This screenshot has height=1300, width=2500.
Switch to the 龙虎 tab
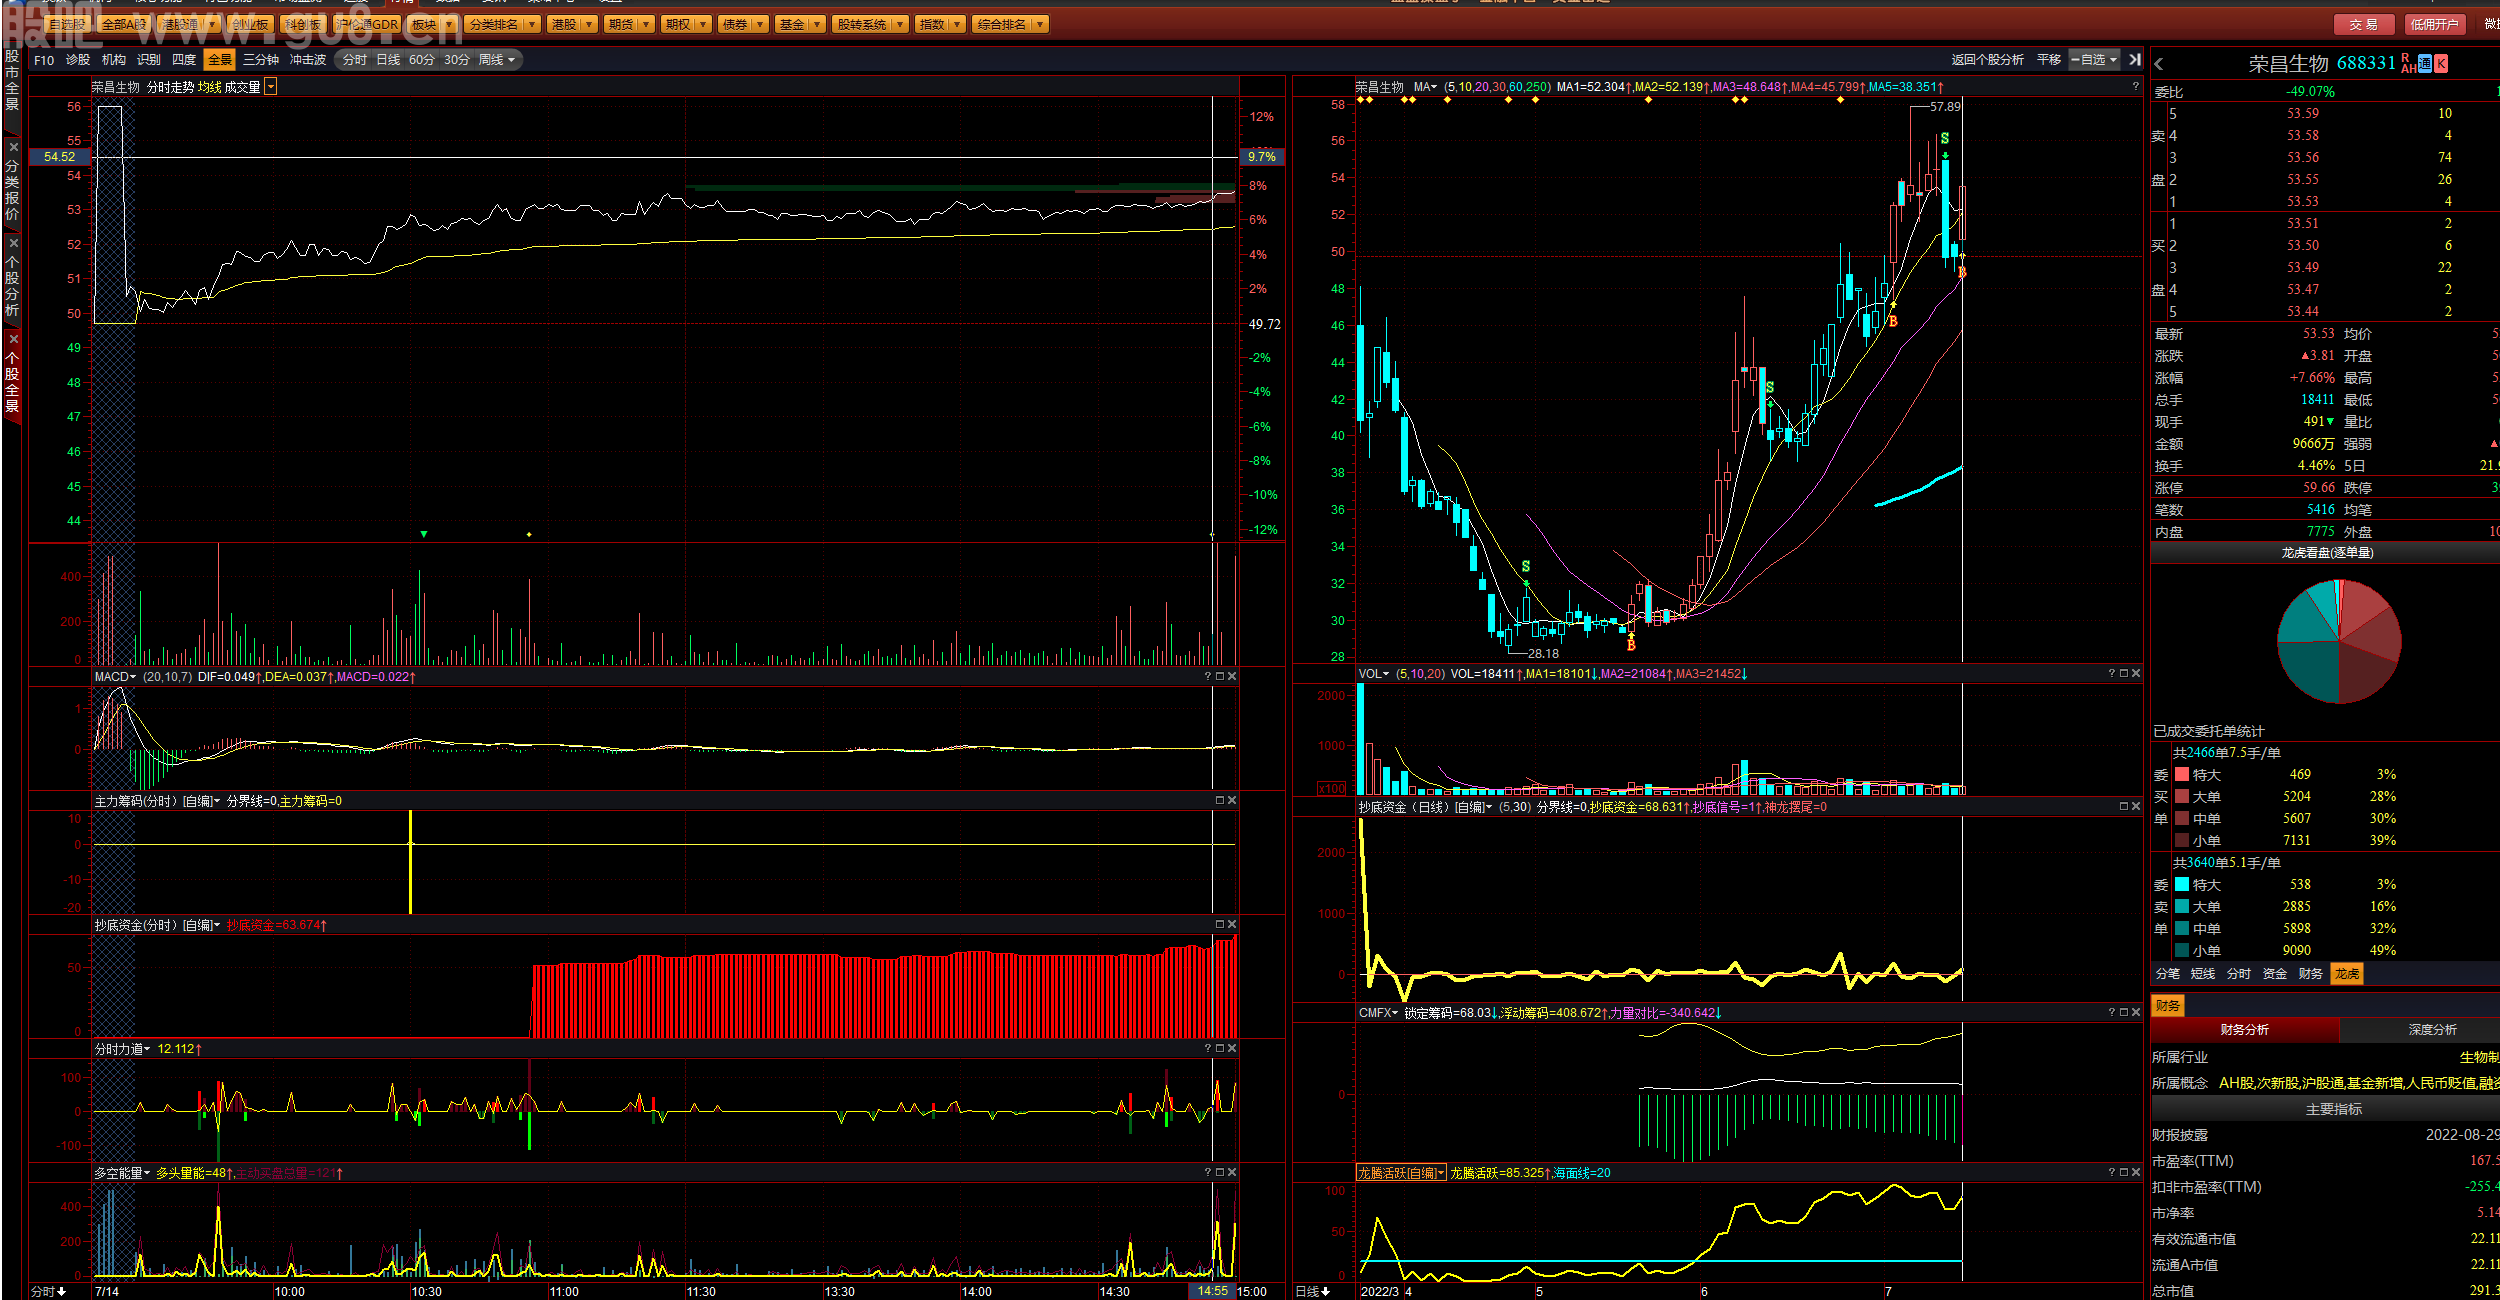pyautogui.click(x=2347, y=974)
